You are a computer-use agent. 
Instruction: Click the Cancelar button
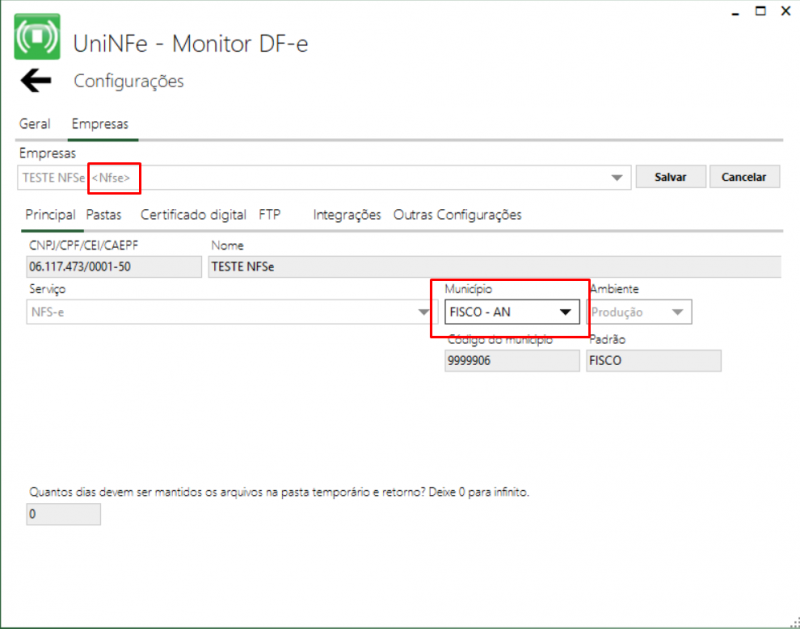pyautogui.click(x=743, y=177)
